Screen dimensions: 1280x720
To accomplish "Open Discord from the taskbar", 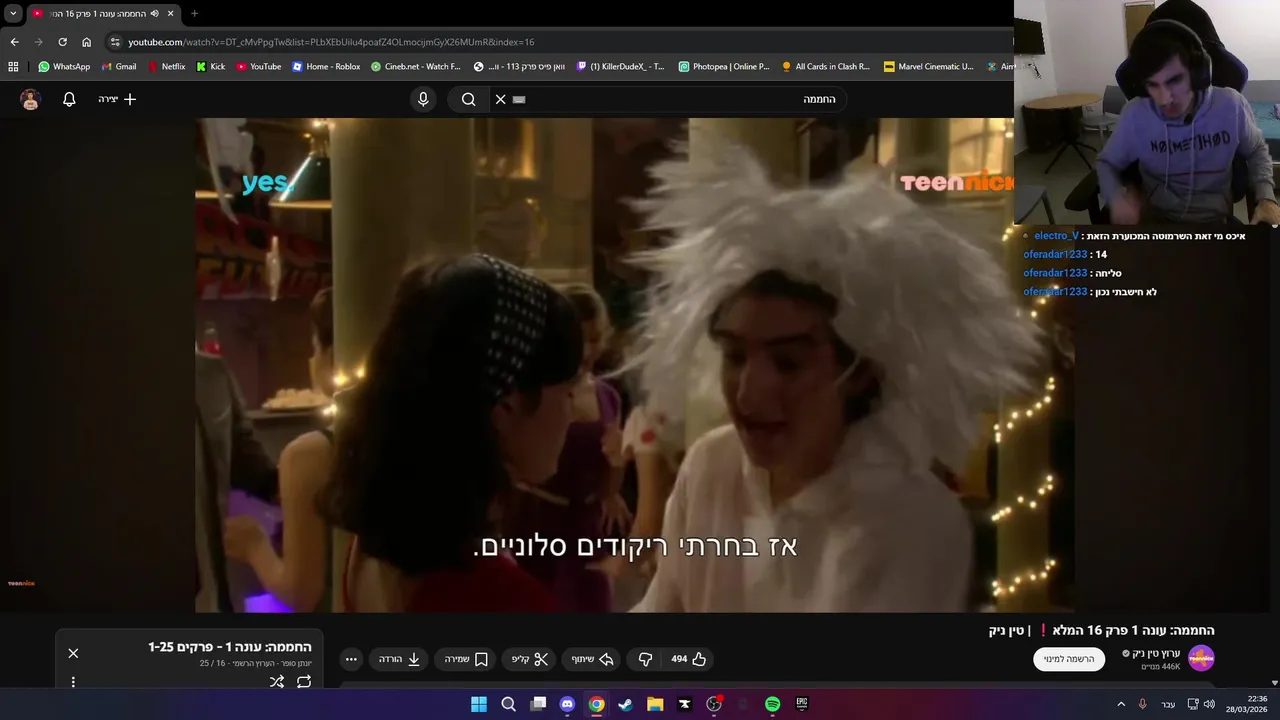I will click(x=567, y=704).
